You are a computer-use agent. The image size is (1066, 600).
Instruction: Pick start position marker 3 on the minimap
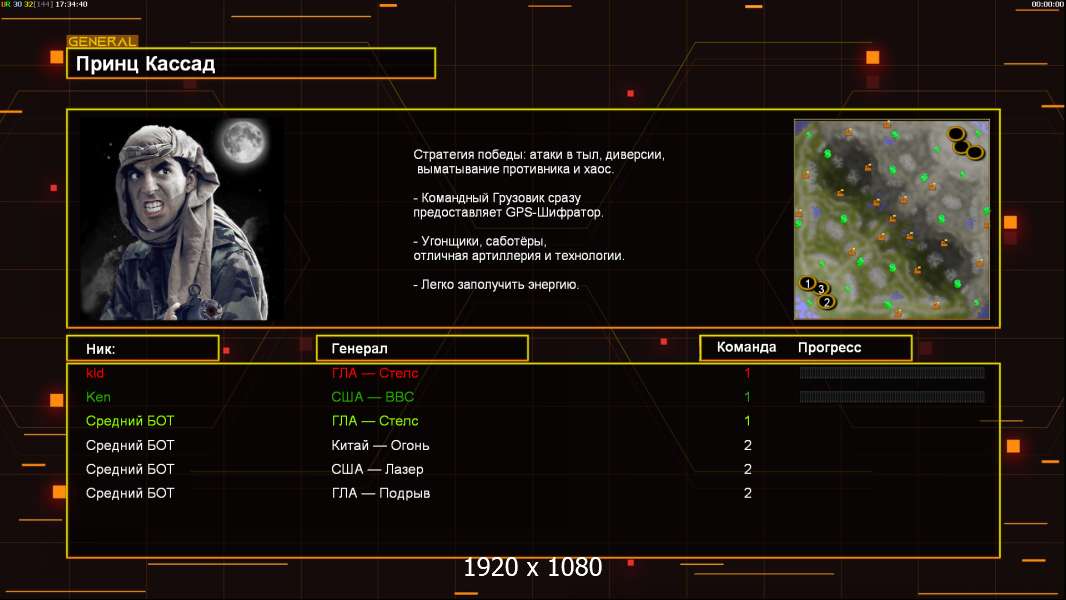click(821, 289)
